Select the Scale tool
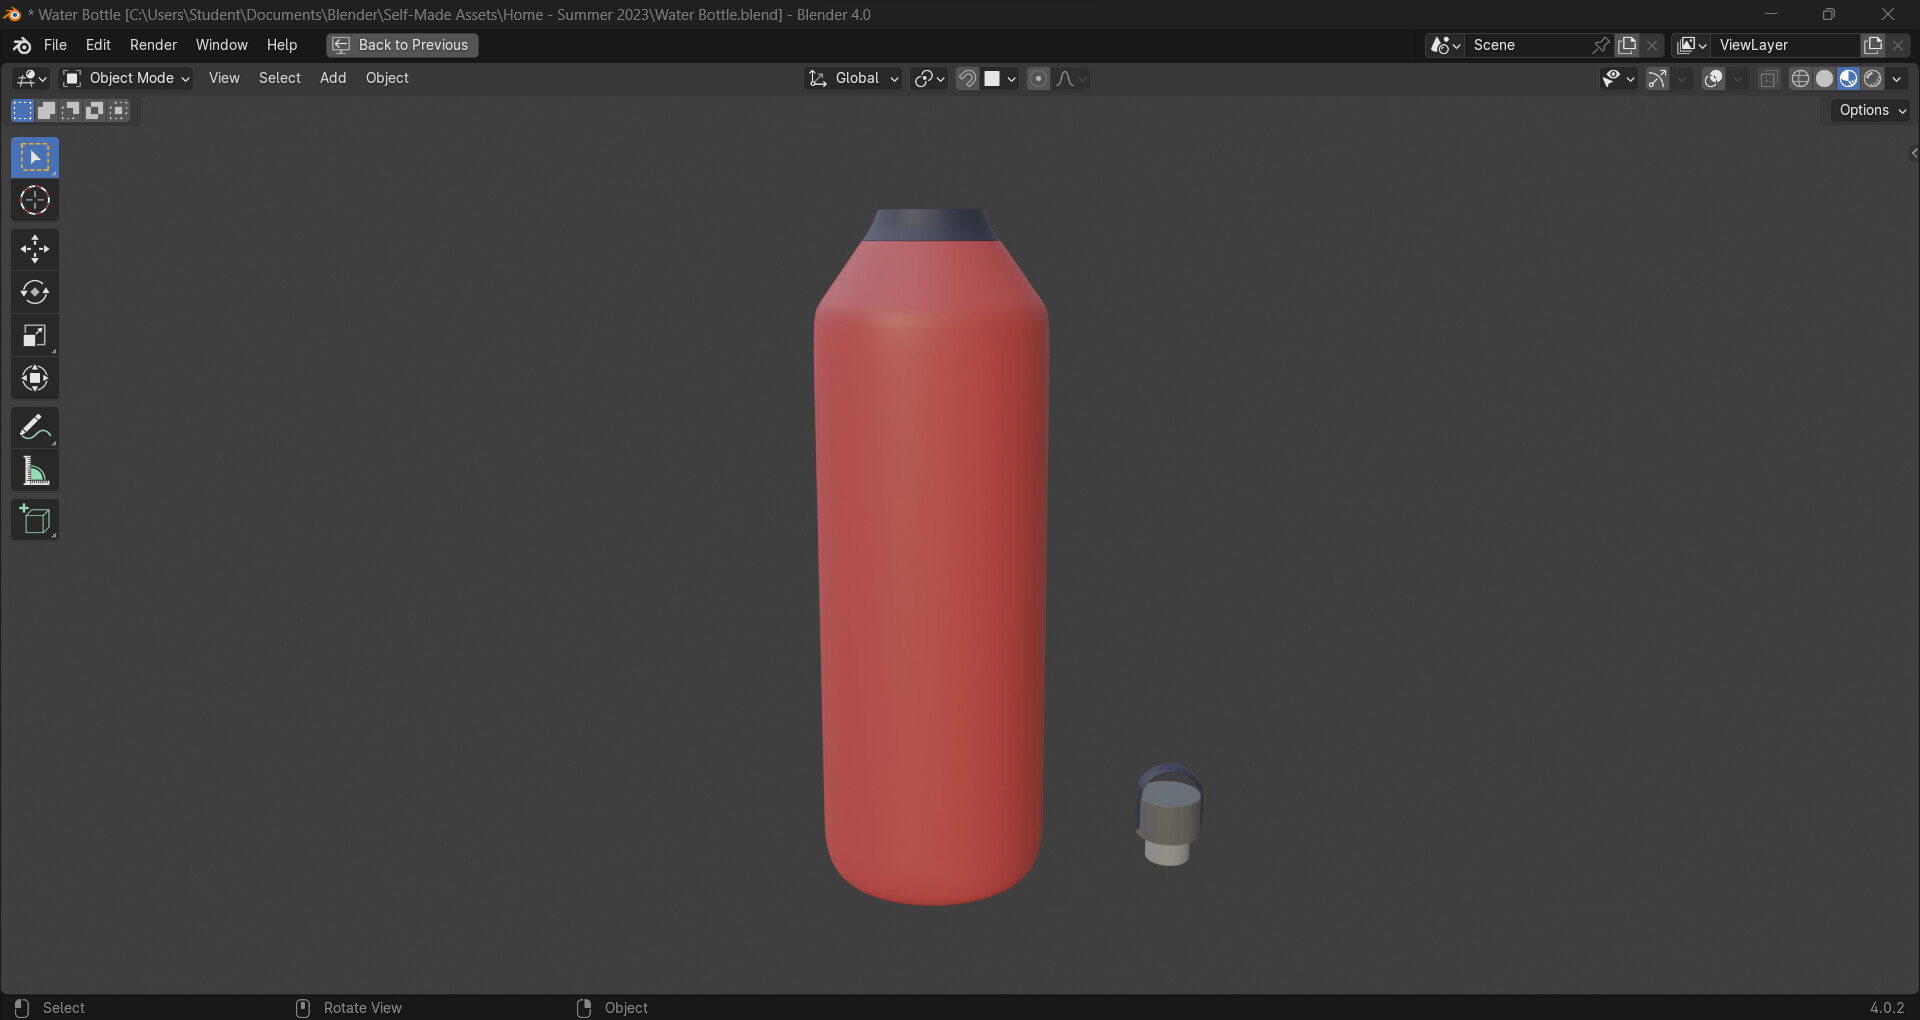The height and width of the screenshot is (1020, 1920). pyautogui.click(x=35, y=335)
